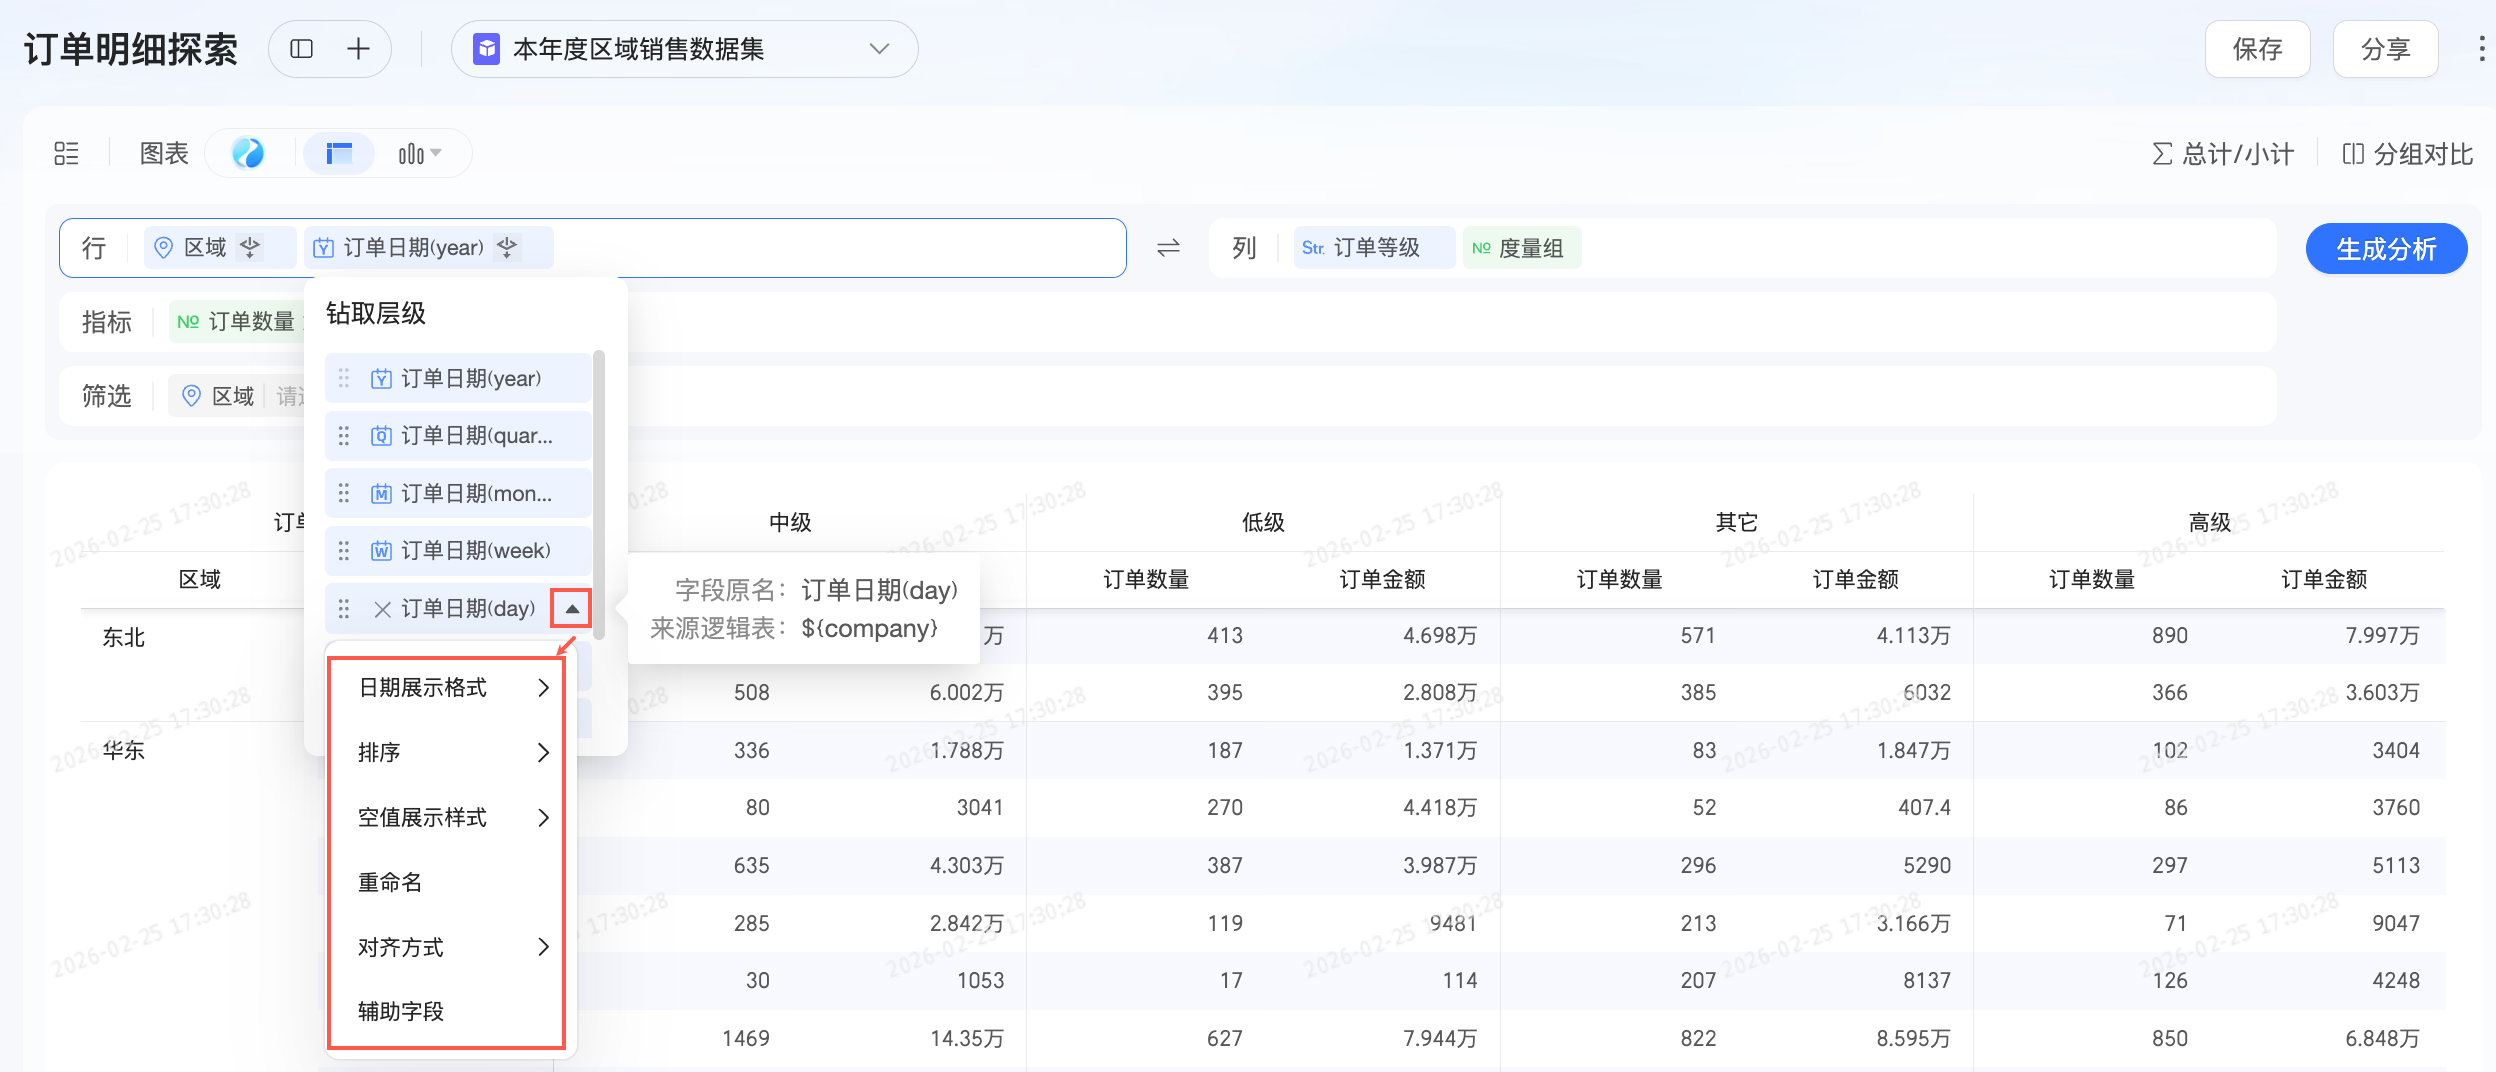Screen dimensions: 2496x1072
Task: Open the more options vertical dots menu
Action: click(2481, 49)
